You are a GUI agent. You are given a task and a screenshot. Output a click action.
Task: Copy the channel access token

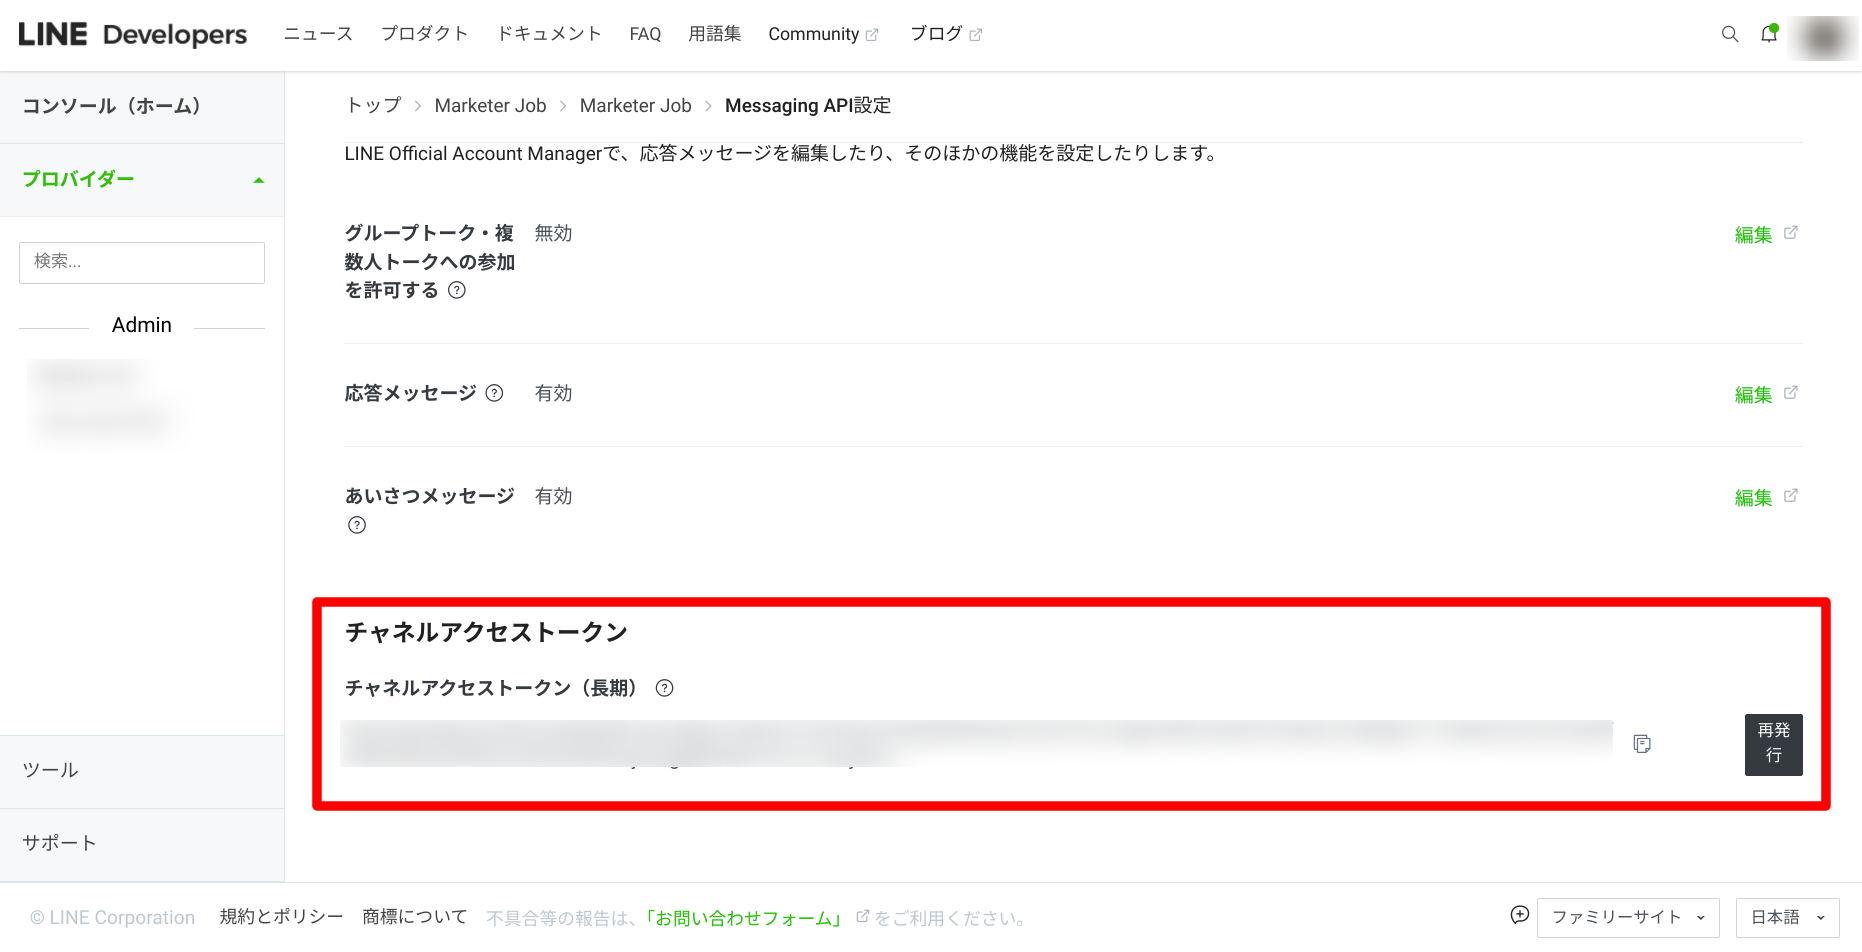(1641, 743)
